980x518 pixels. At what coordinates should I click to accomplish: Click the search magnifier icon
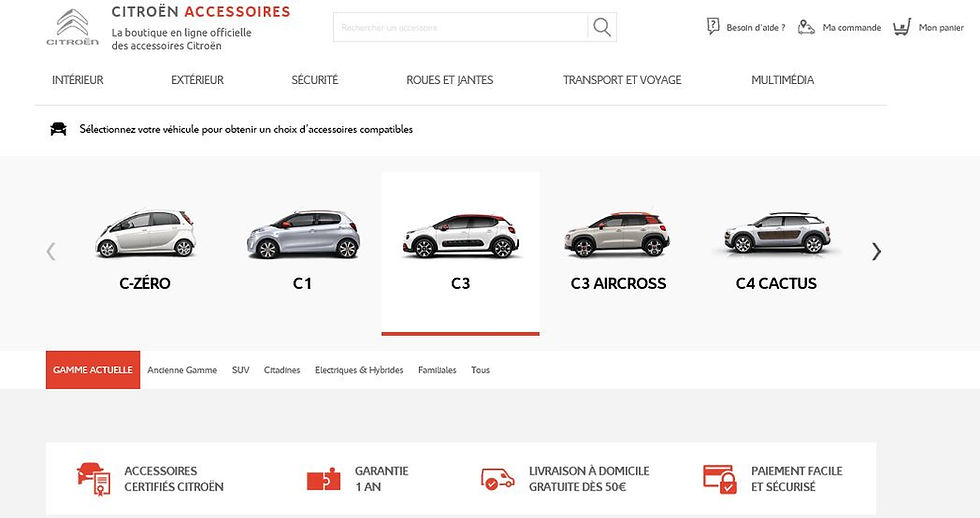602,27
